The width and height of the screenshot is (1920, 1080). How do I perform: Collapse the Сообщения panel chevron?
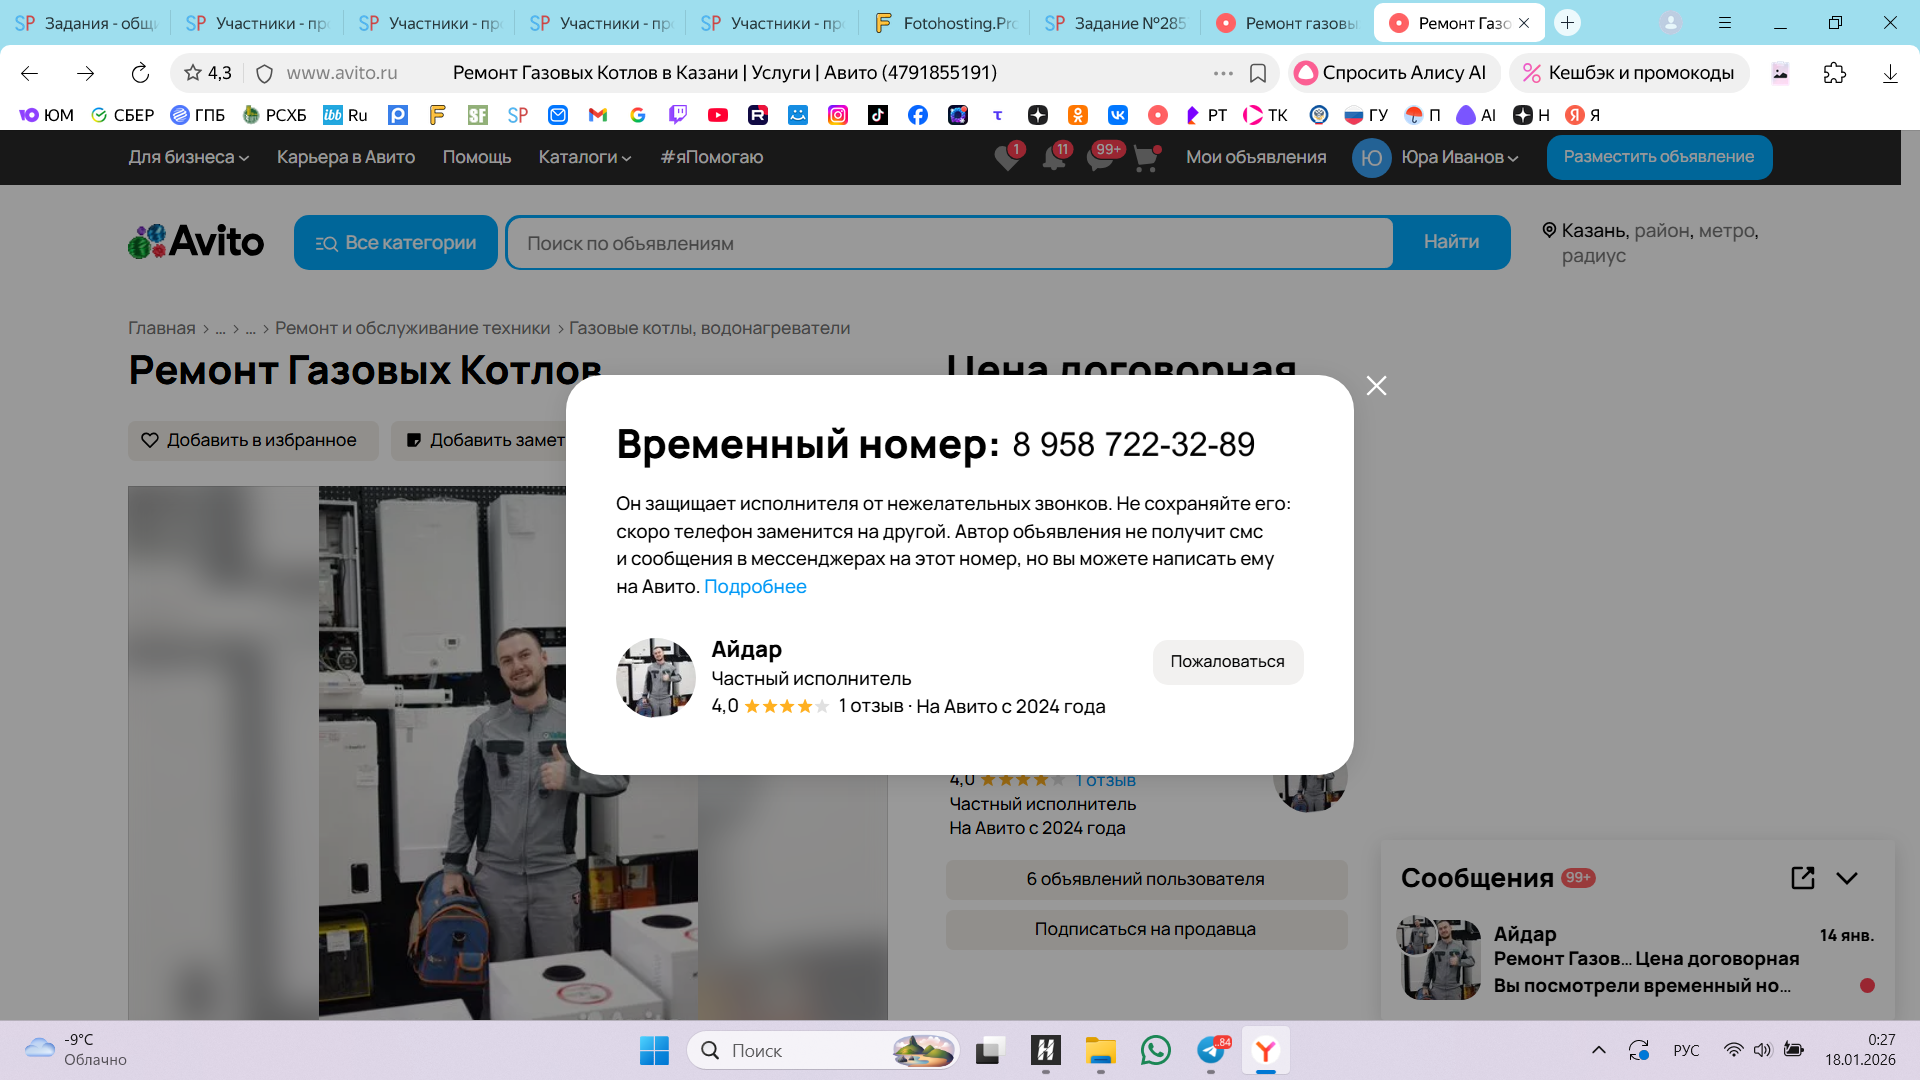tap(1847, 878)
